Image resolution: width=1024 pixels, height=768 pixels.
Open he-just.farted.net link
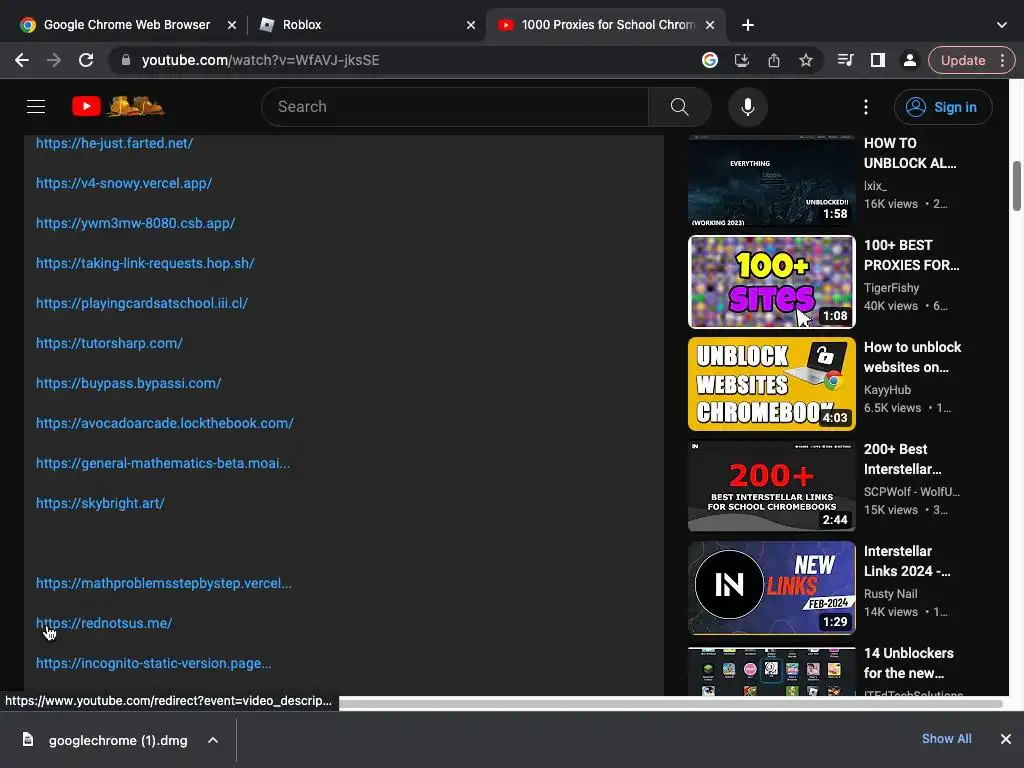[114, 143]
